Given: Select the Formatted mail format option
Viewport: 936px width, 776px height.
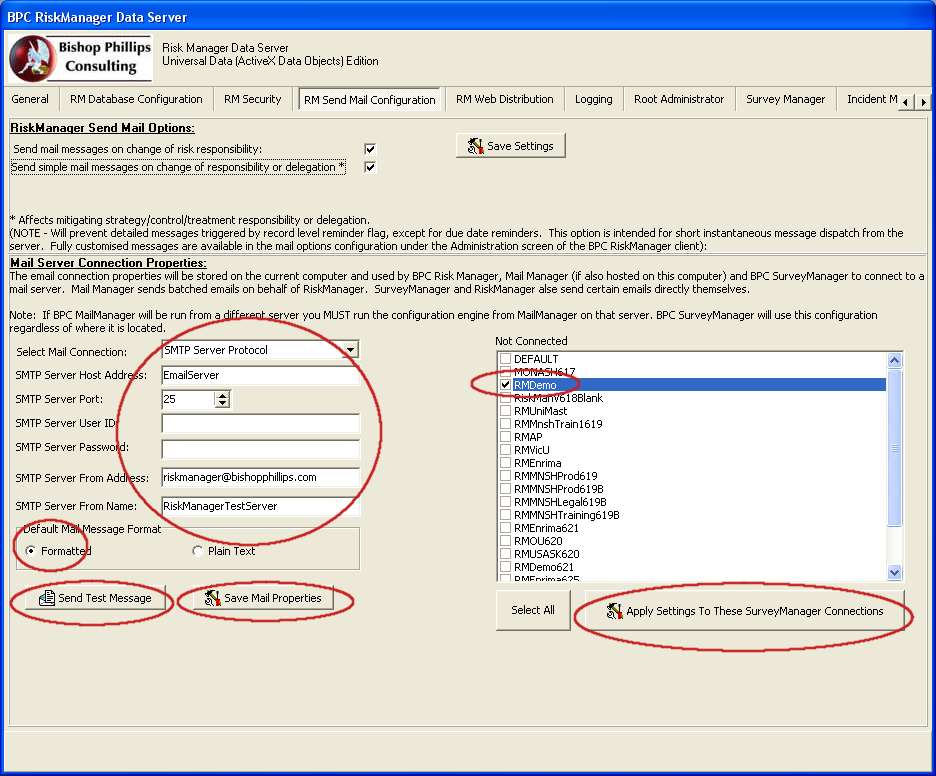Looking at the screenshot, I should coord(31,551).
